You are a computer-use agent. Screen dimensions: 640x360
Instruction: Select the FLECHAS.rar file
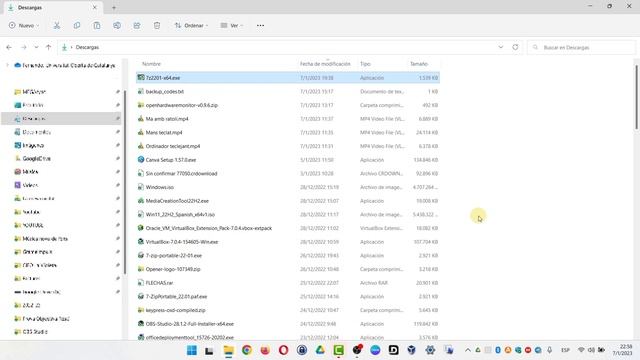tap(288, 283)
